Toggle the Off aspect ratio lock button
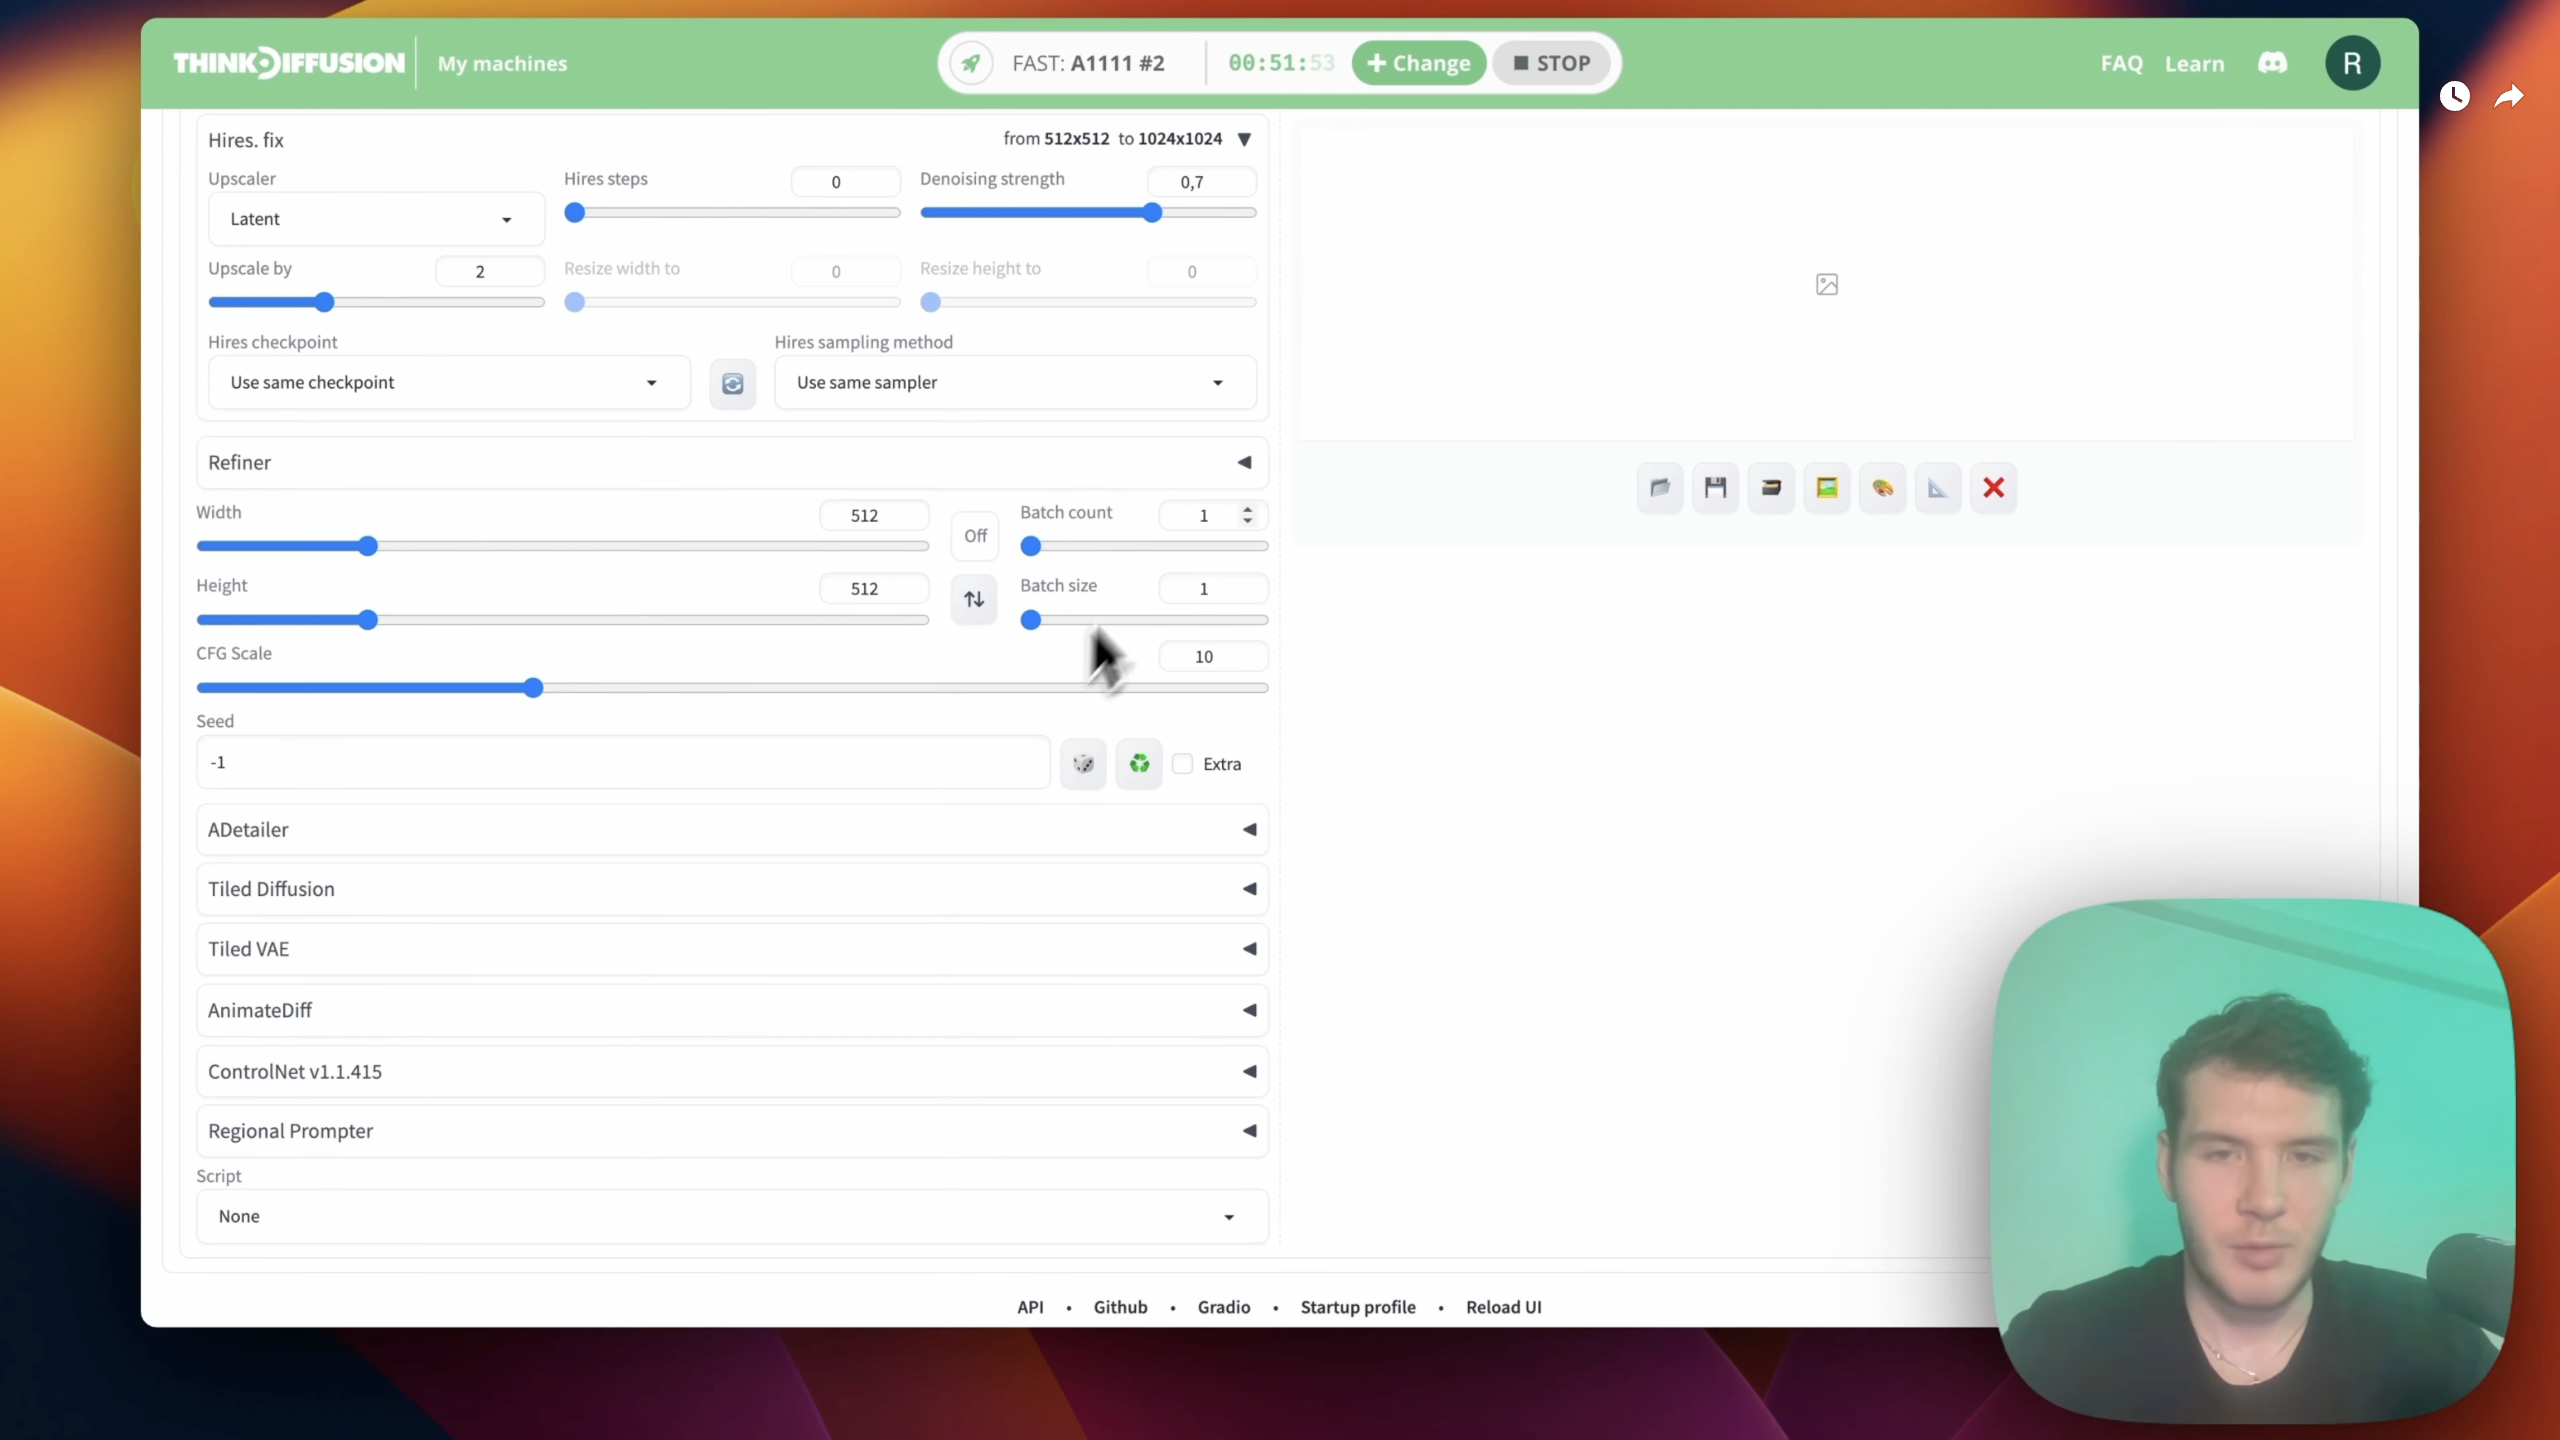This screenshot has height=1440, width=2560. (975, 536)
